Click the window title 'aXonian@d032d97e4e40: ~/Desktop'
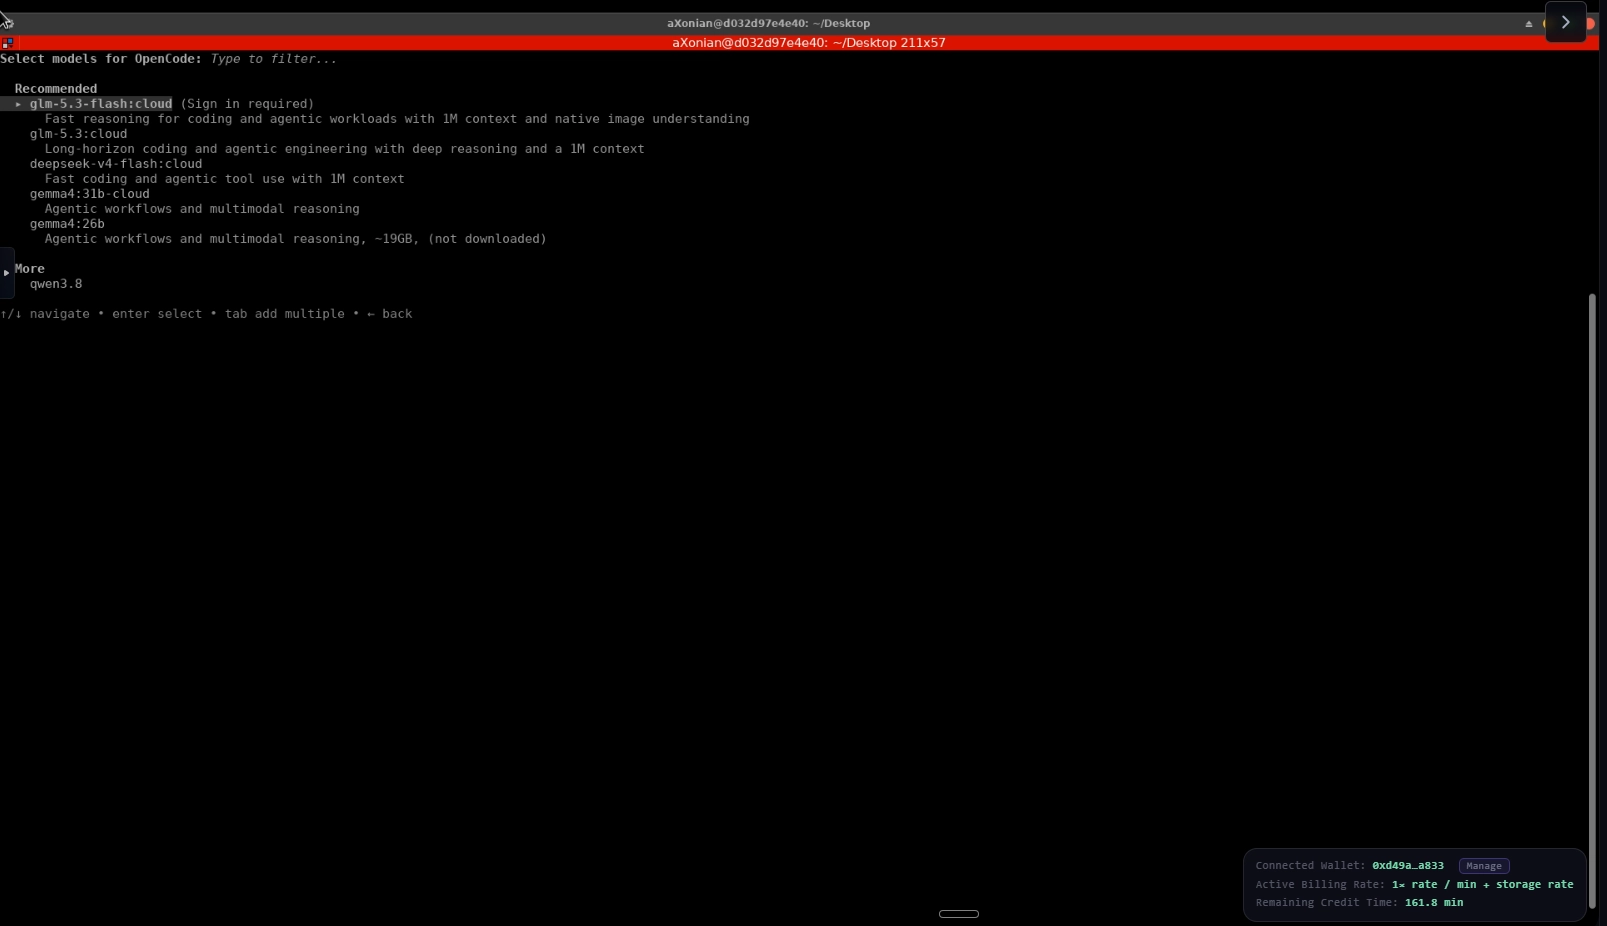This screenshot has width=1607, height=926. click(x=768, y=23)
